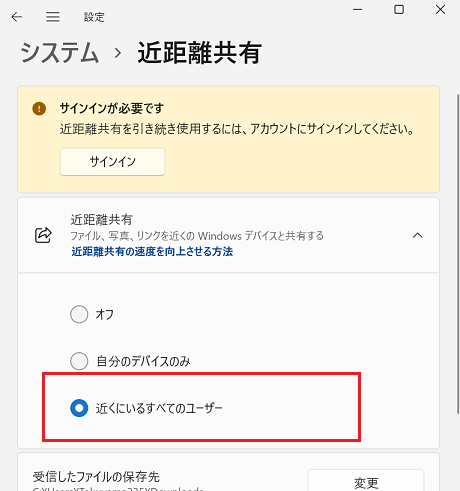
Task: Click the サインイン button
Action: pyautogui.click(x=113, y=162)
